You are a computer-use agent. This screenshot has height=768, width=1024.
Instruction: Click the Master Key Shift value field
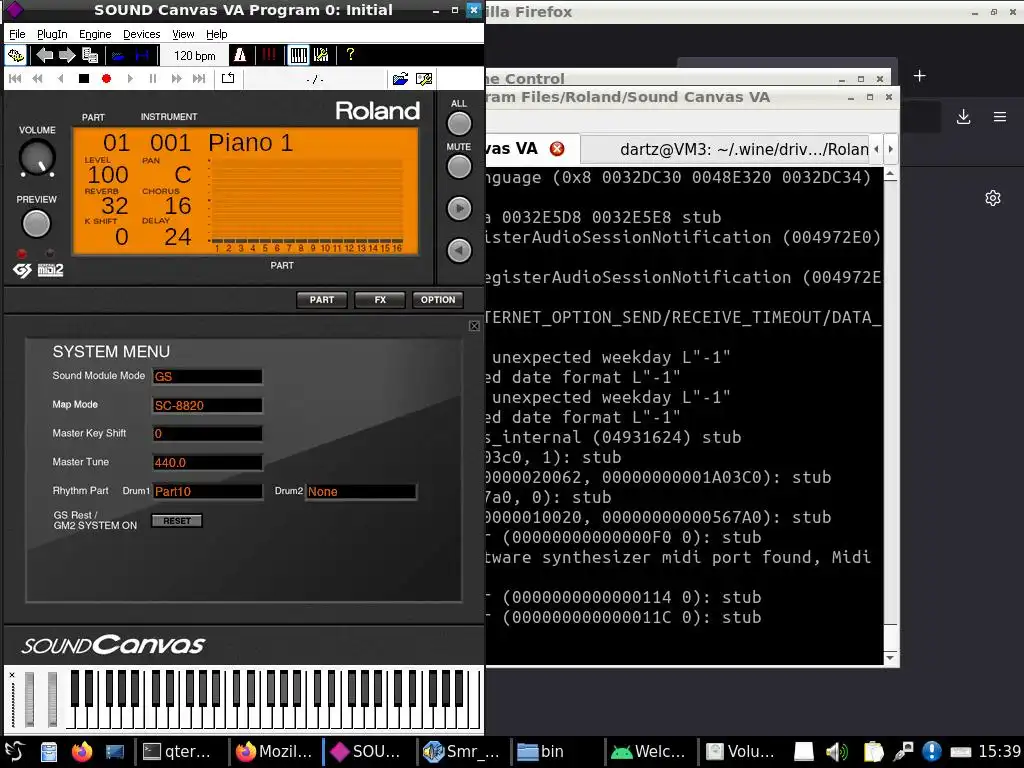click(207, 434)
